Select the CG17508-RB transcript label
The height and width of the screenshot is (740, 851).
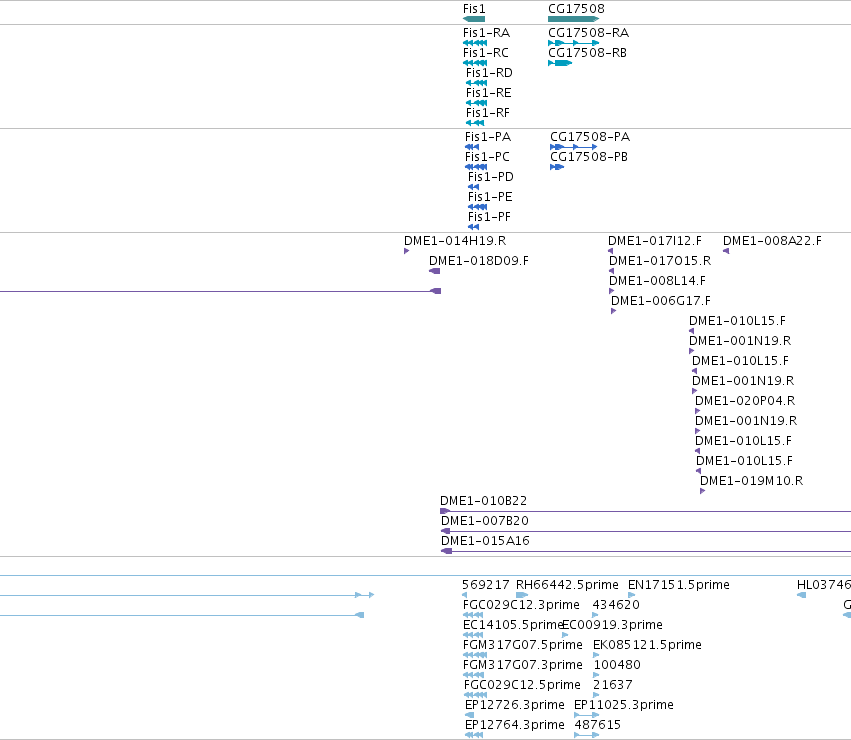[x=587, y=53]
